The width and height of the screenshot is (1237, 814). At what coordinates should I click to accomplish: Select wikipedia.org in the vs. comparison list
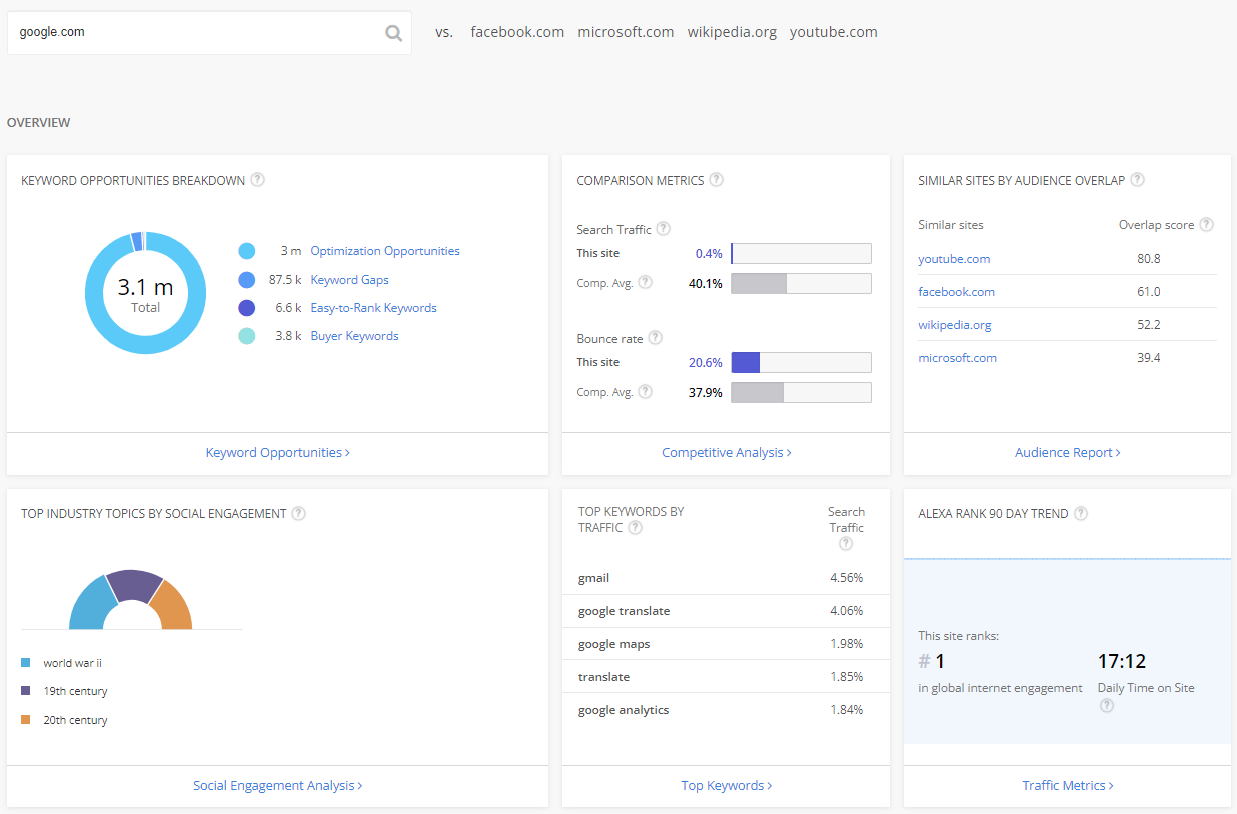point(732,32)
